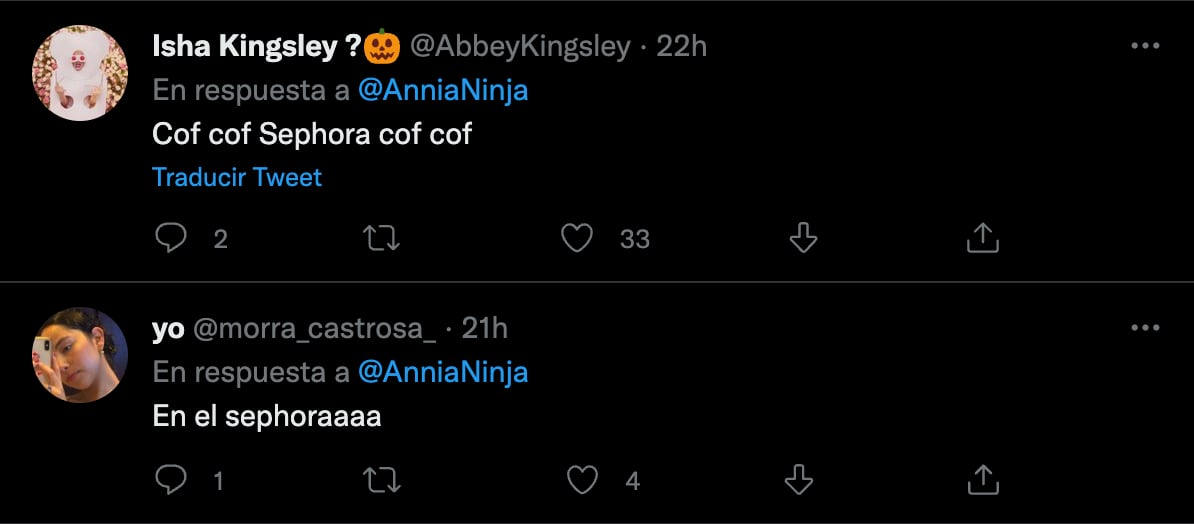Open more options for Isha Kingsley's tweet
Viewport: 1194px width, 524px height.
pos(1144,46)
